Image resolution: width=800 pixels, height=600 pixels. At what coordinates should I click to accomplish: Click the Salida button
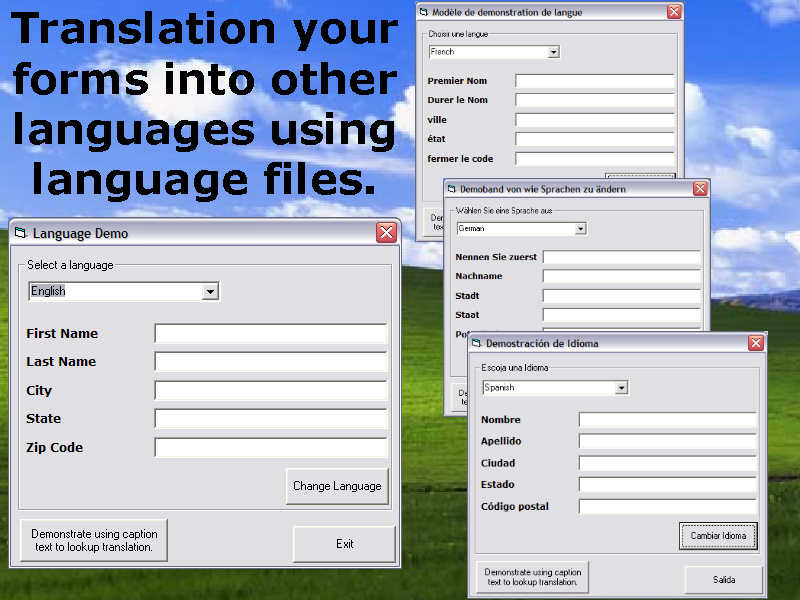pos(723,580)
